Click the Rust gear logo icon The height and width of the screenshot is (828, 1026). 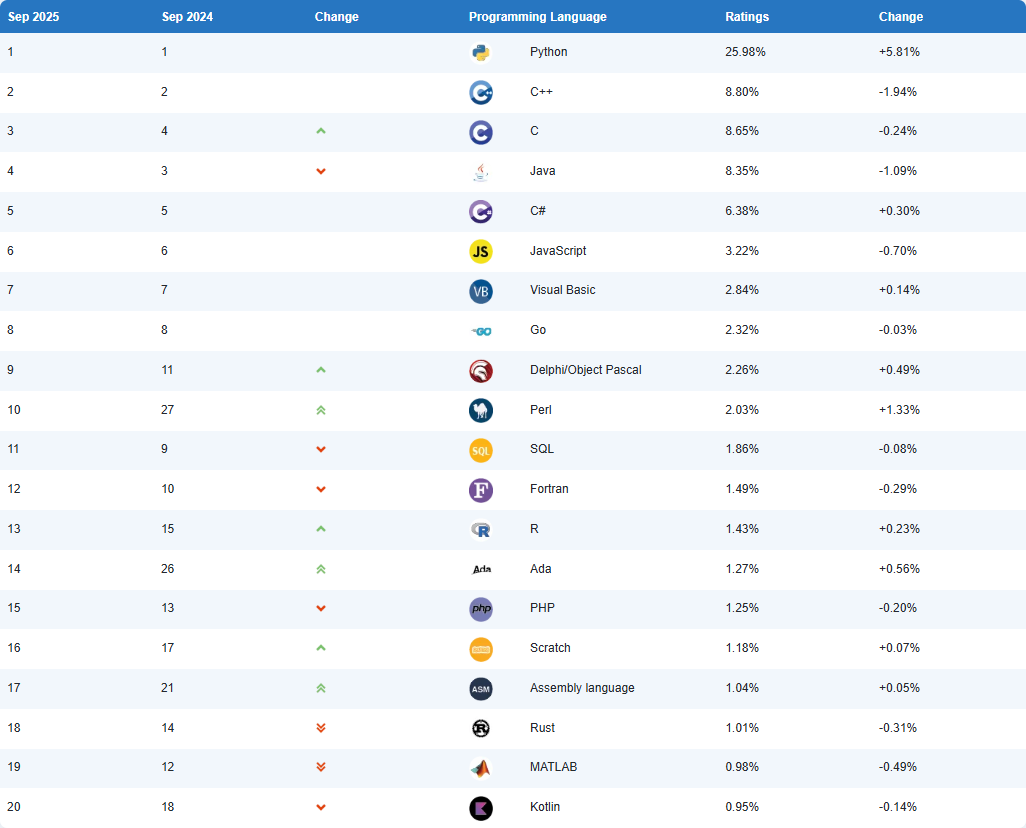coord(481,728)
